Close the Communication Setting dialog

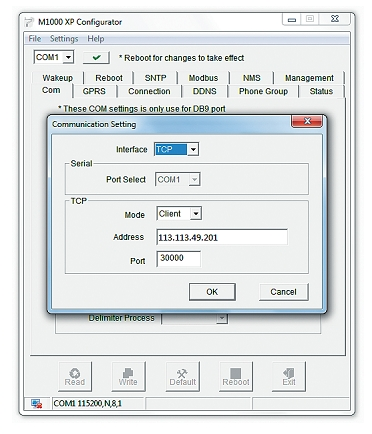(307, 121)
